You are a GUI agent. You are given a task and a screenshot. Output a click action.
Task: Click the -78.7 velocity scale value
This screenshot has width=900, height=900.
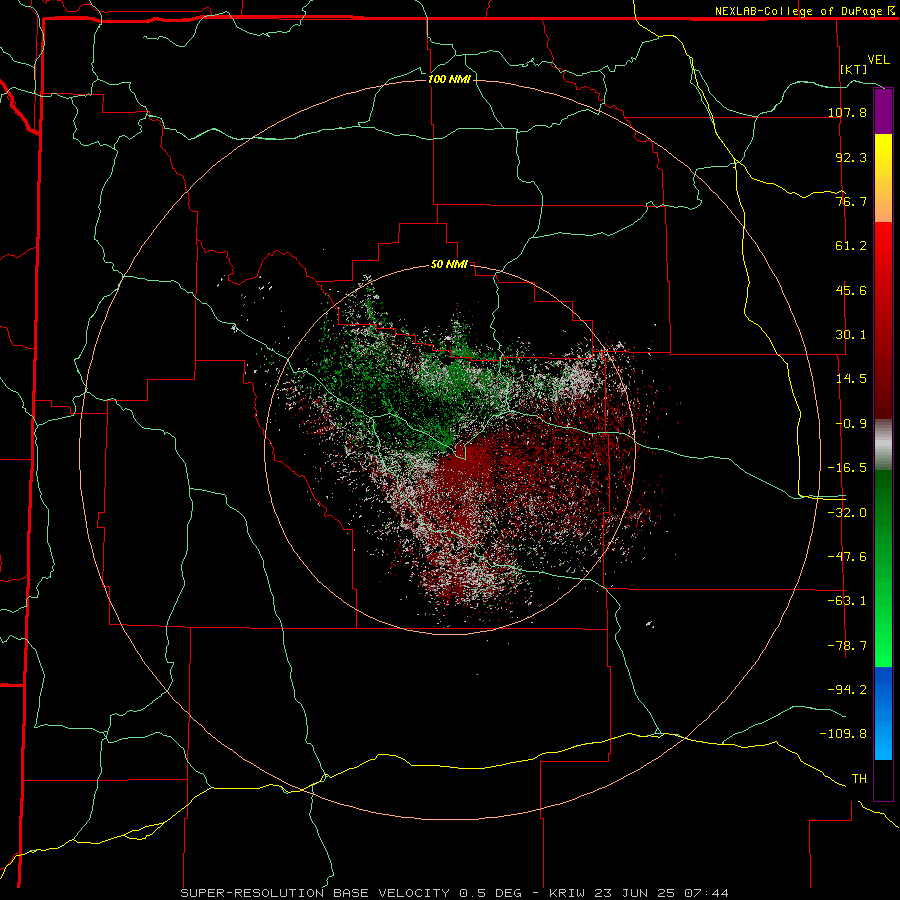tap(847, 646)
